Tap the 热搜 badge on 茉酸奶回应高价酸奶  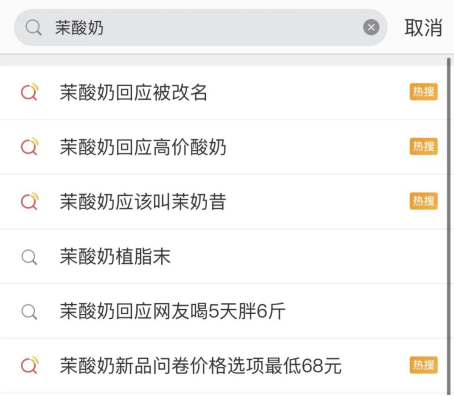click(x=424, y=146)
